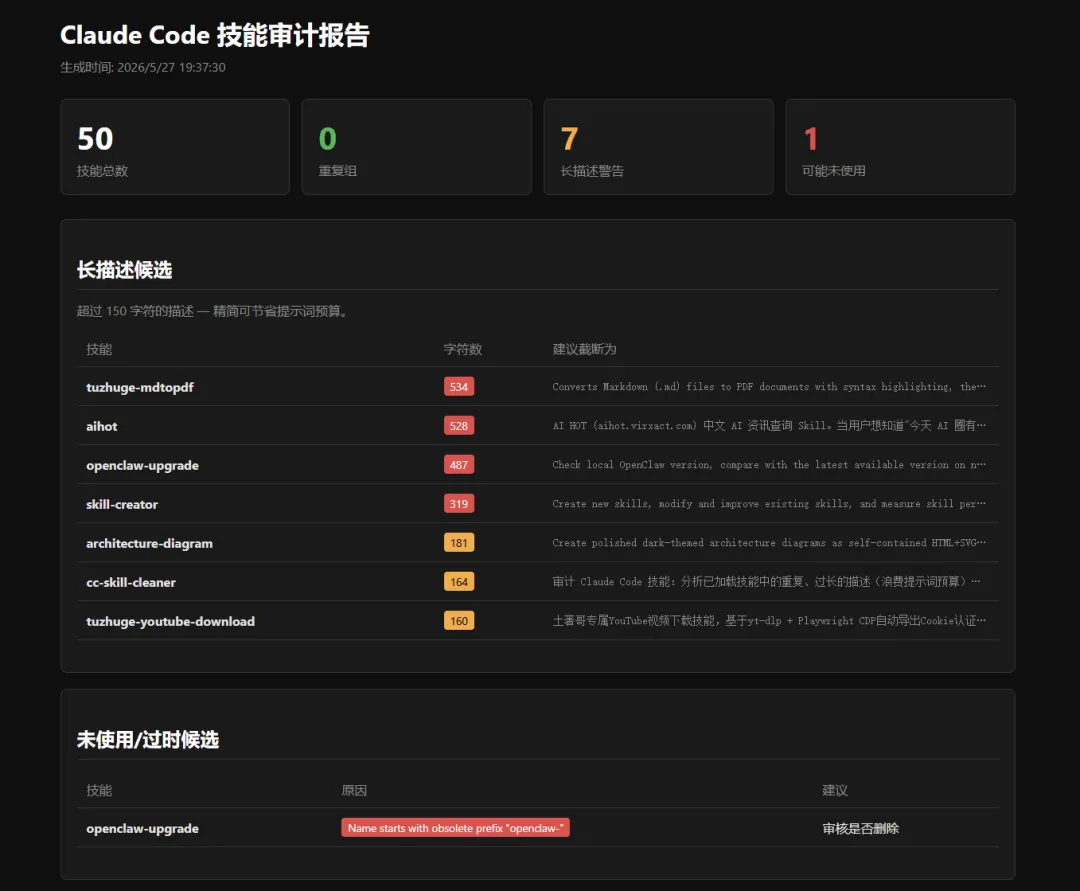This screenshot has width=1080, height=891.
Task: Click the '建议' column header in unused table
Action: 835,790
